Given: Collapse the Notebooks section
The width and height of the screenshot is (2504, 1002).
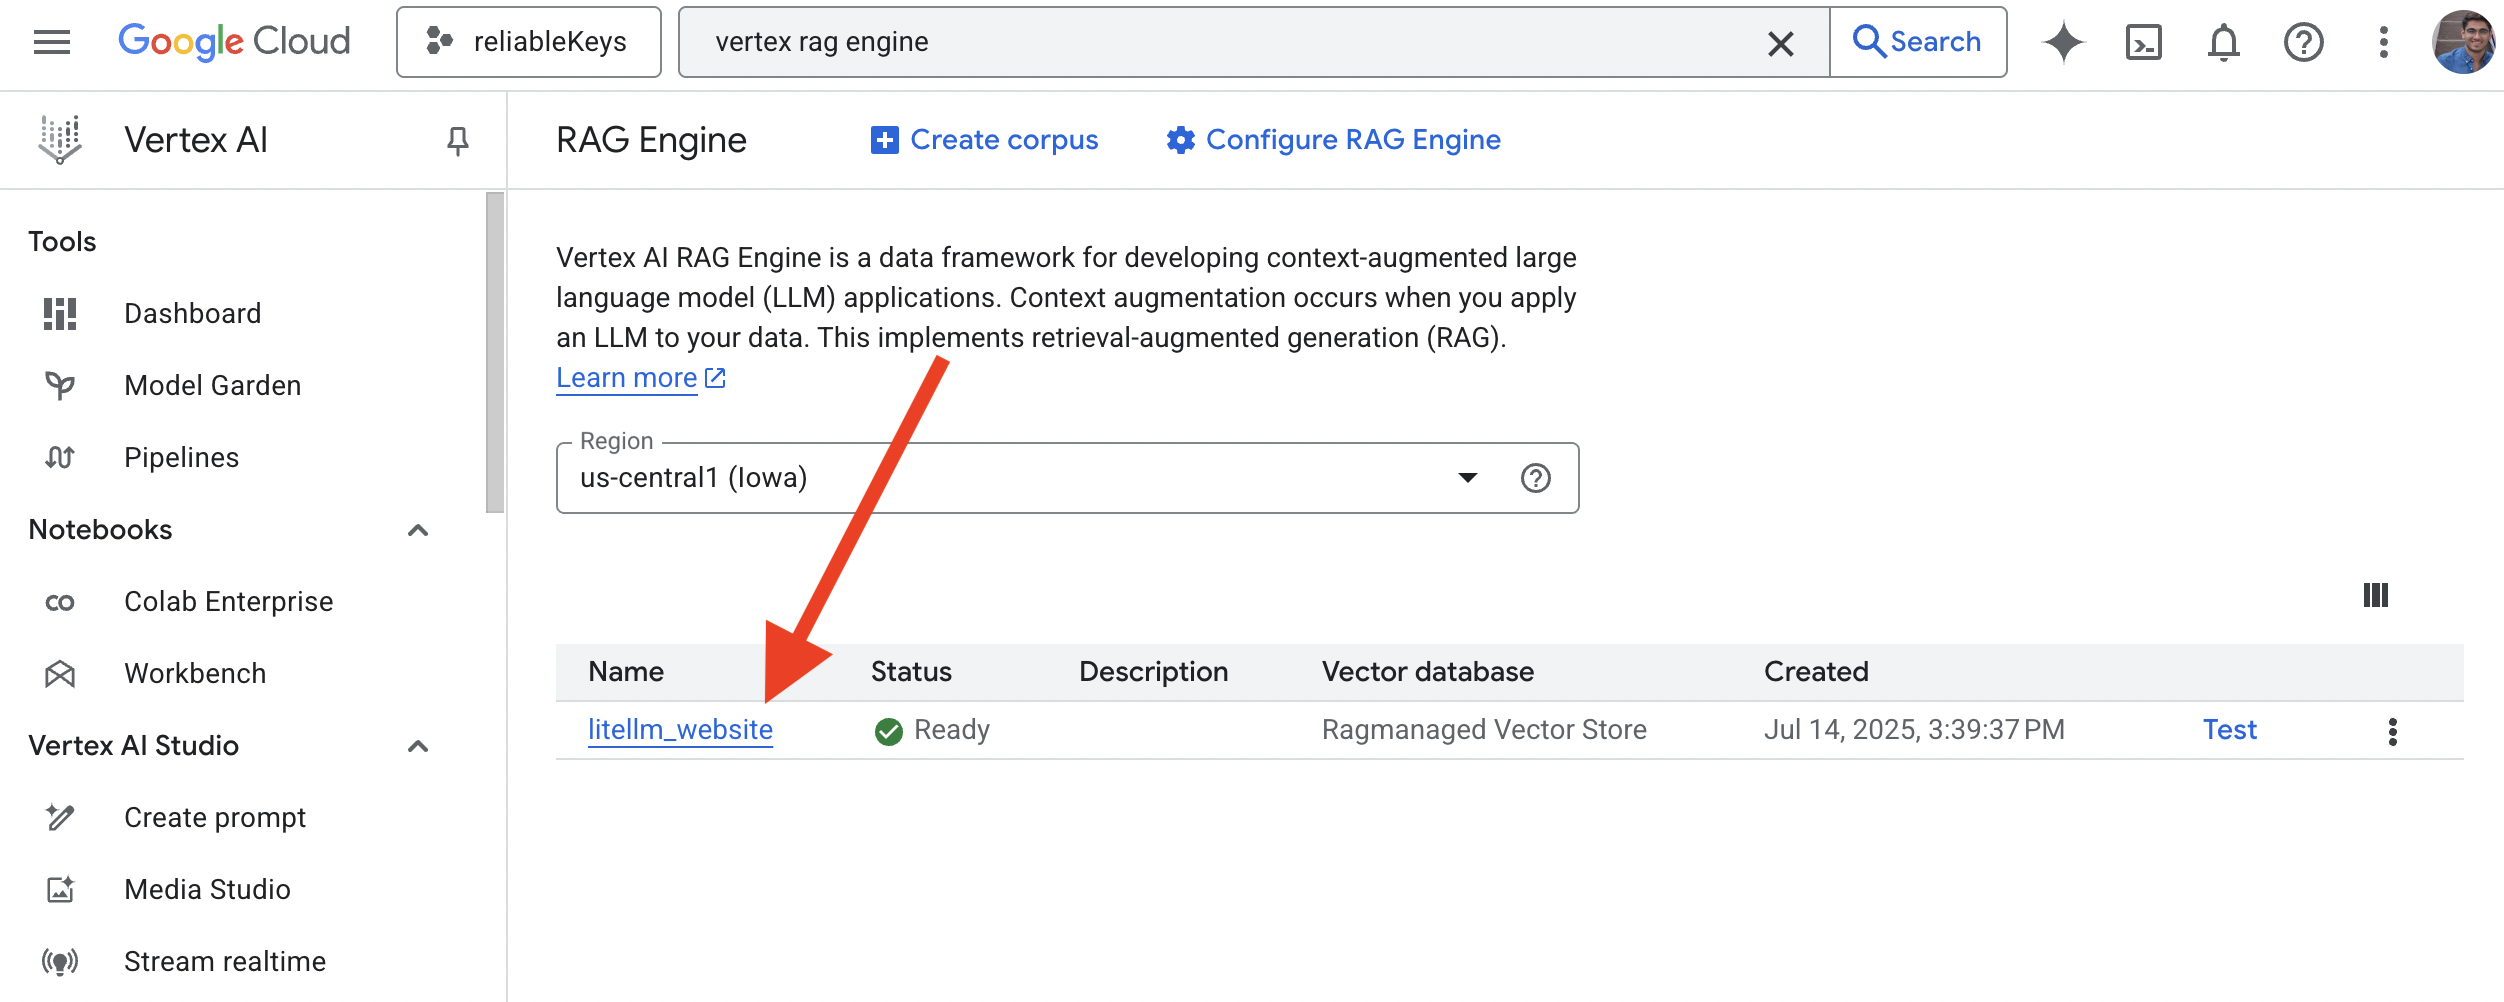Looking at the screenshot, I should [418, 530].
